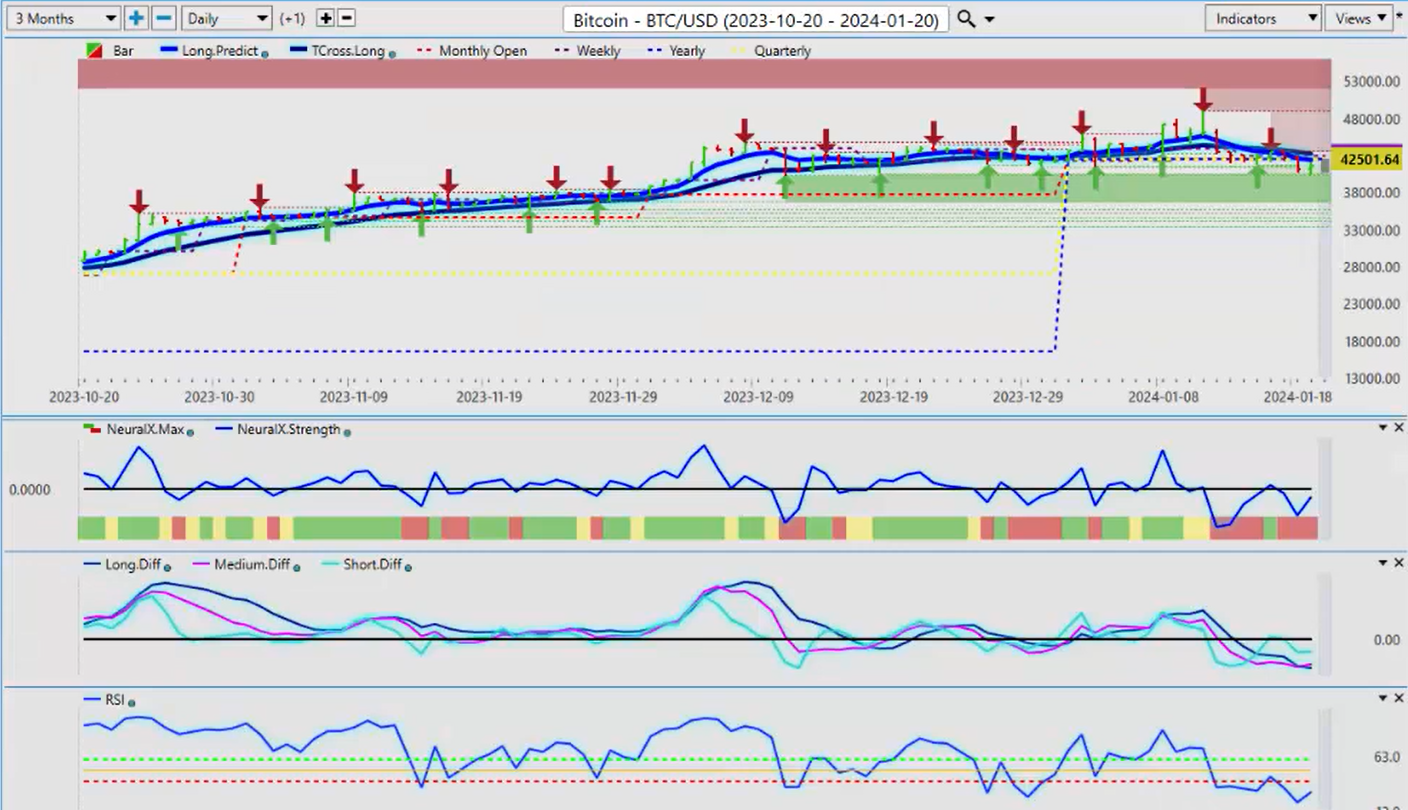Image resolution: width=1408 pixels, height=810 pixels.
Task: Click the black plus forecast increment button
Action: click(326, 18)
